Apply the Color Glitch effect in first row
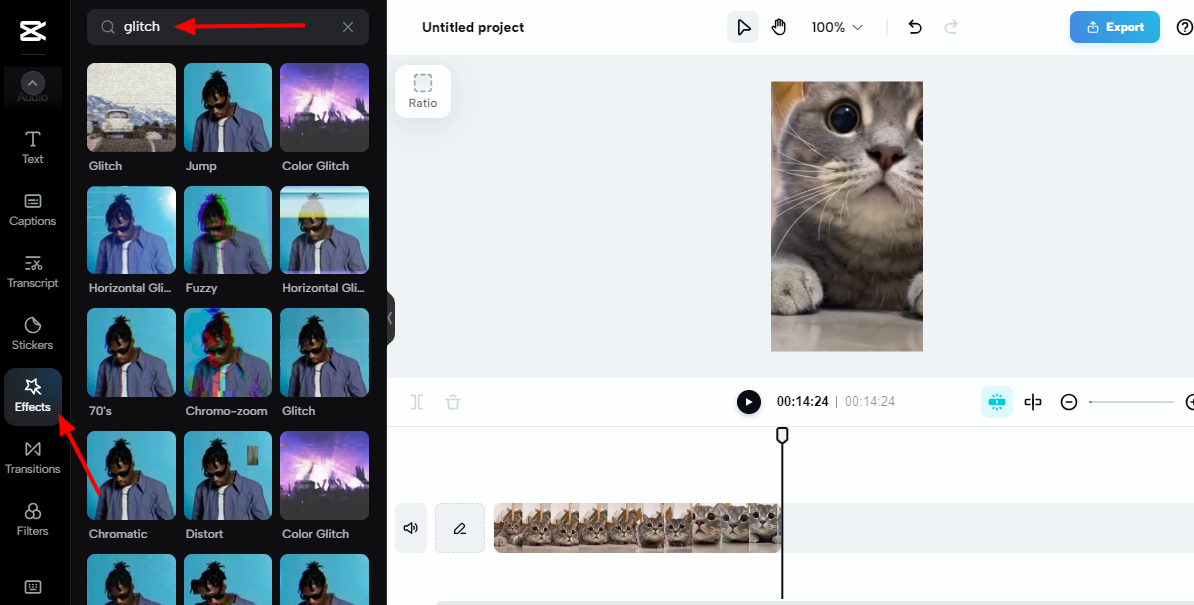 [324, 107]
